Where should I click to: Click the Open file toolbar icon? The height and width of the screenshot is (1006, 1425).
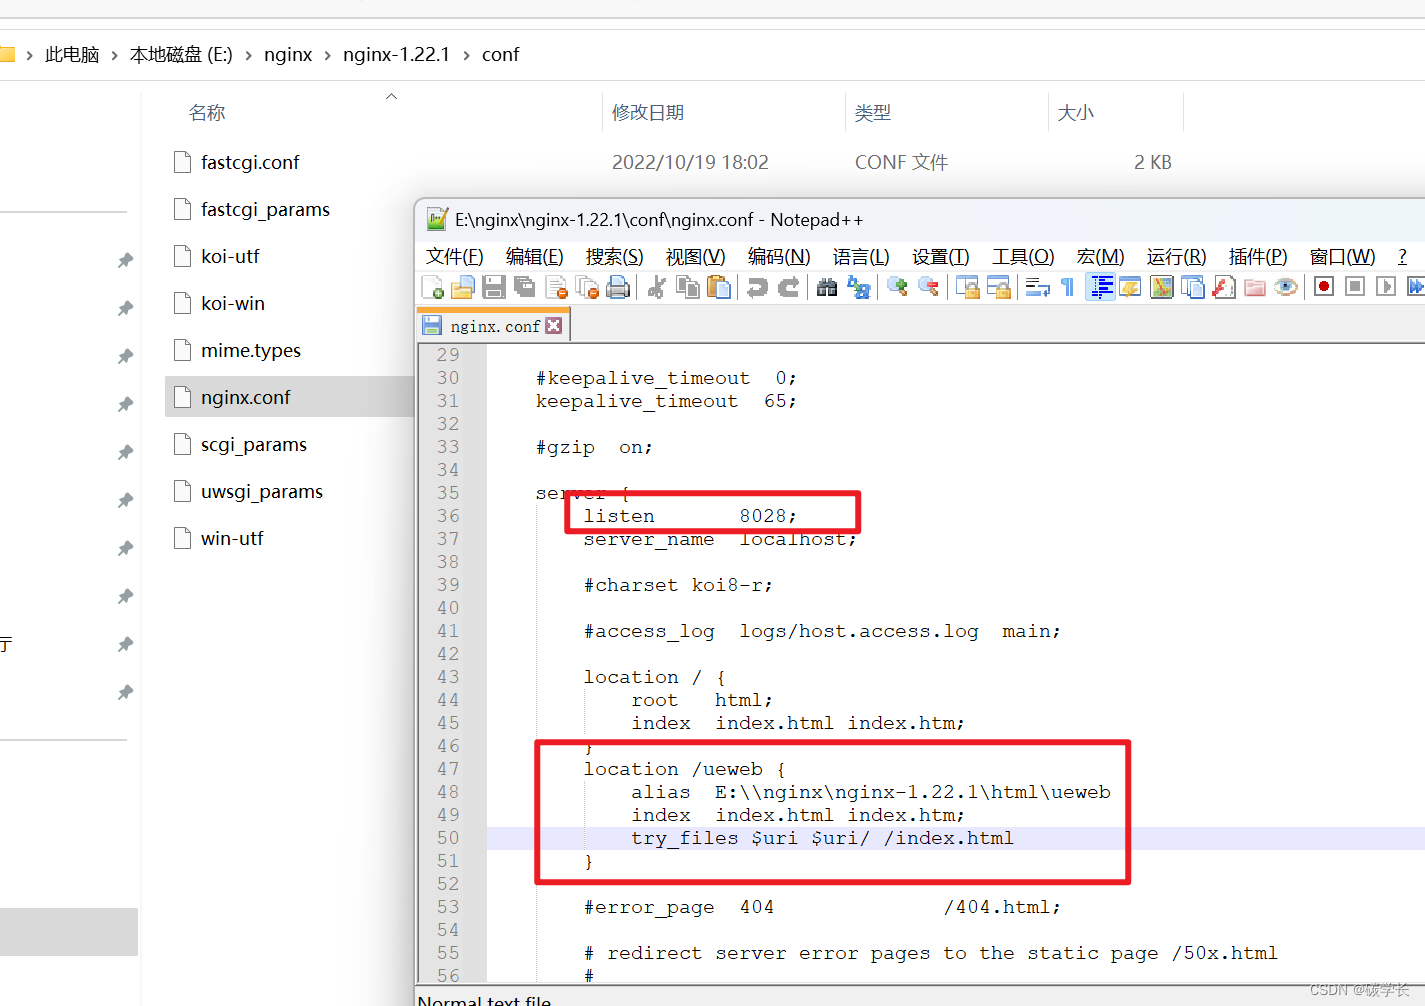point(462,288)
